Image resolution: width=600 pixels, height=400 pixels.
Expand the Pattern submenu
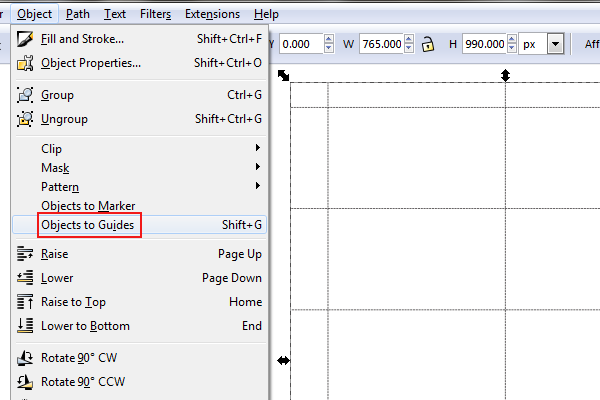click(x=139, y=187)
